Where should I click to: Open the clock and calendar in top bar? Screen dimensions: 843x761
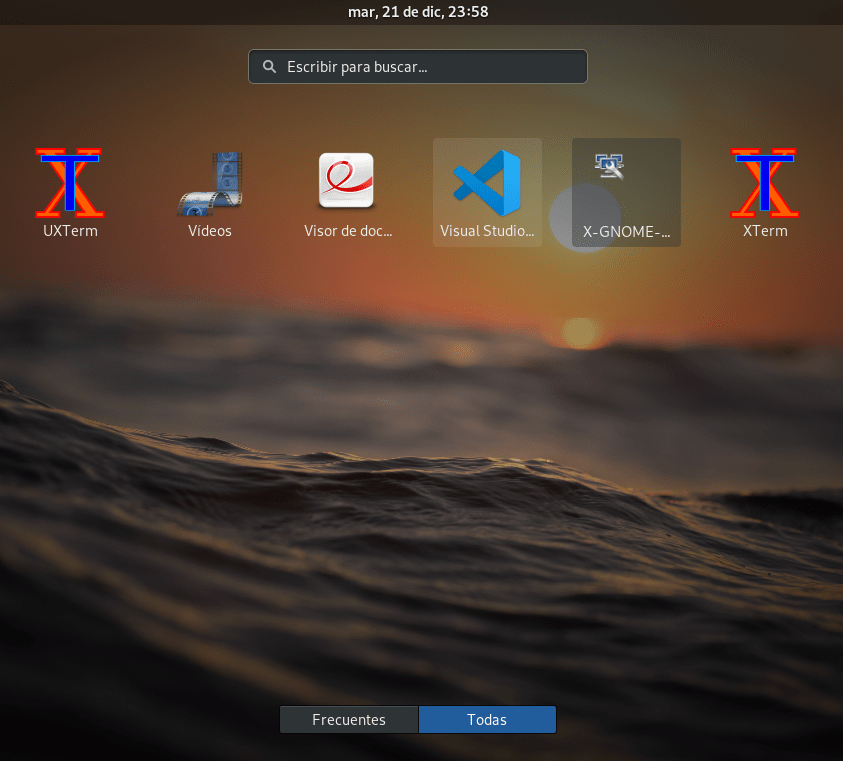[418, 12]
